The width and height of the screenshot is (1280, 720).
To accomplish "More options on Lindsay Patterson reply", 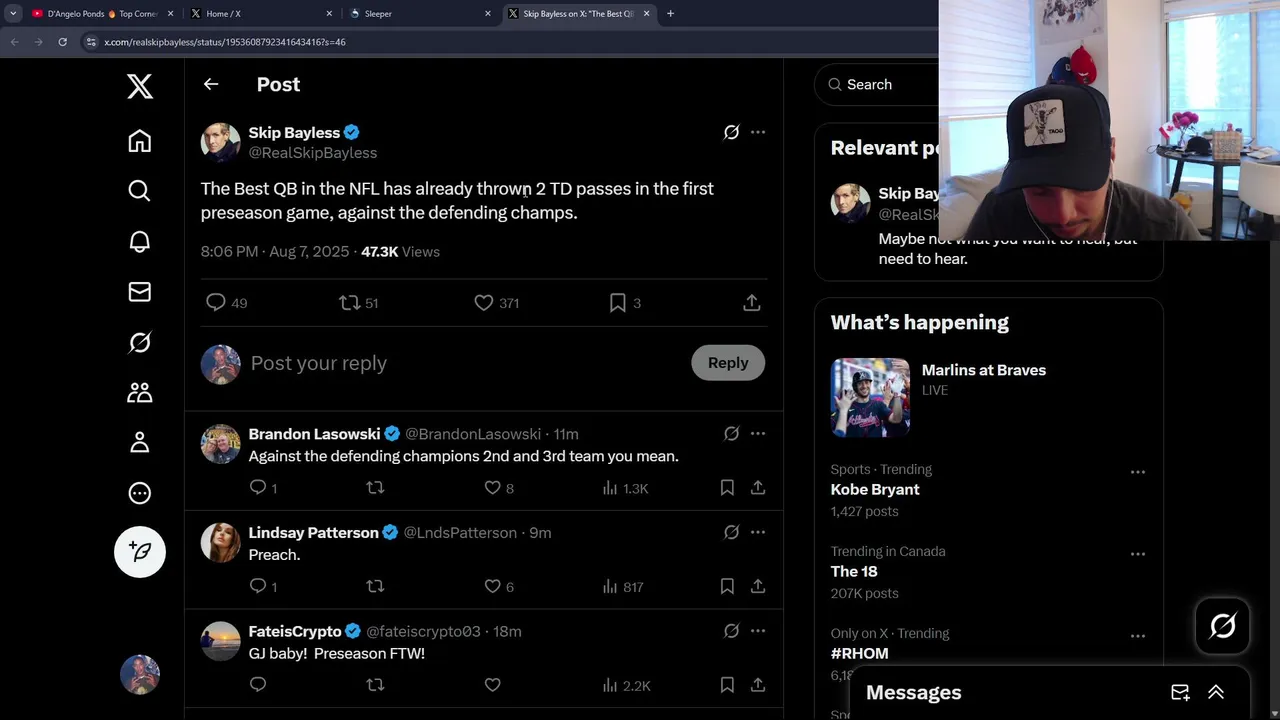I will 758,532.
